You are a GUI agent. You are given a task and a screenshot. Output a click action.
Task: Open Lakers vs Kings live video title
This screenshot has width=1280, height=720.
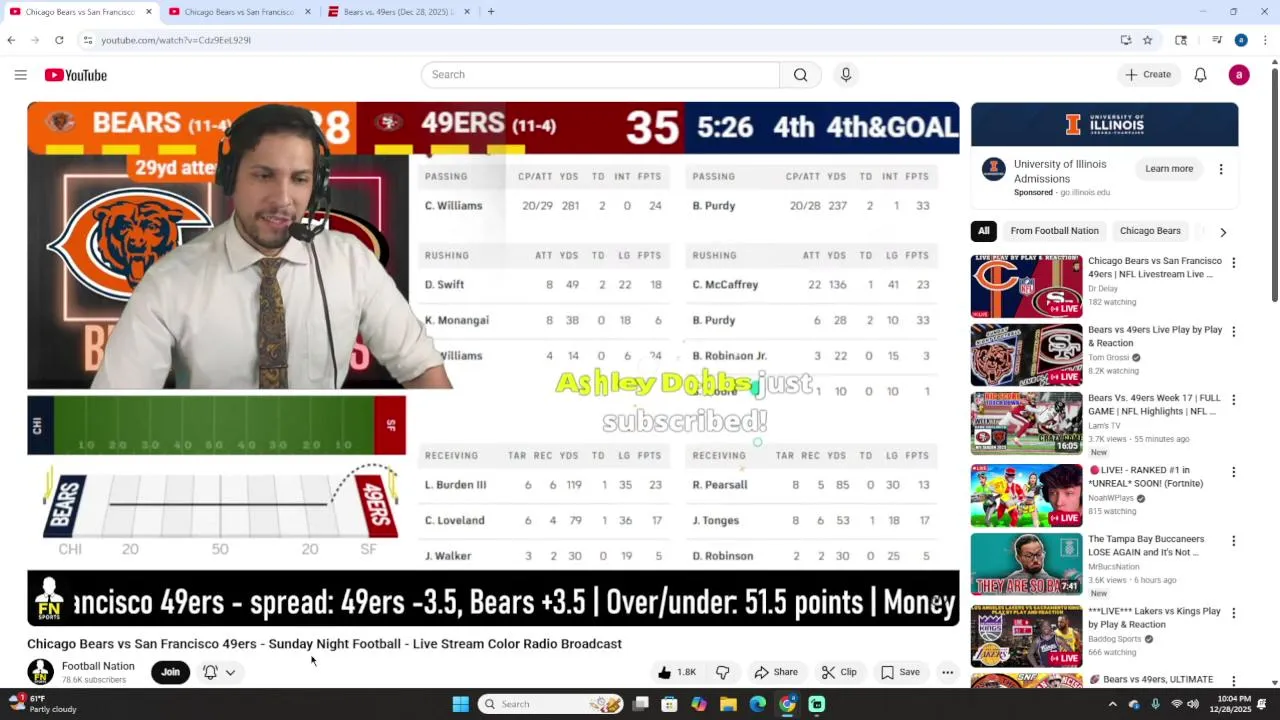pos(1154,617)
